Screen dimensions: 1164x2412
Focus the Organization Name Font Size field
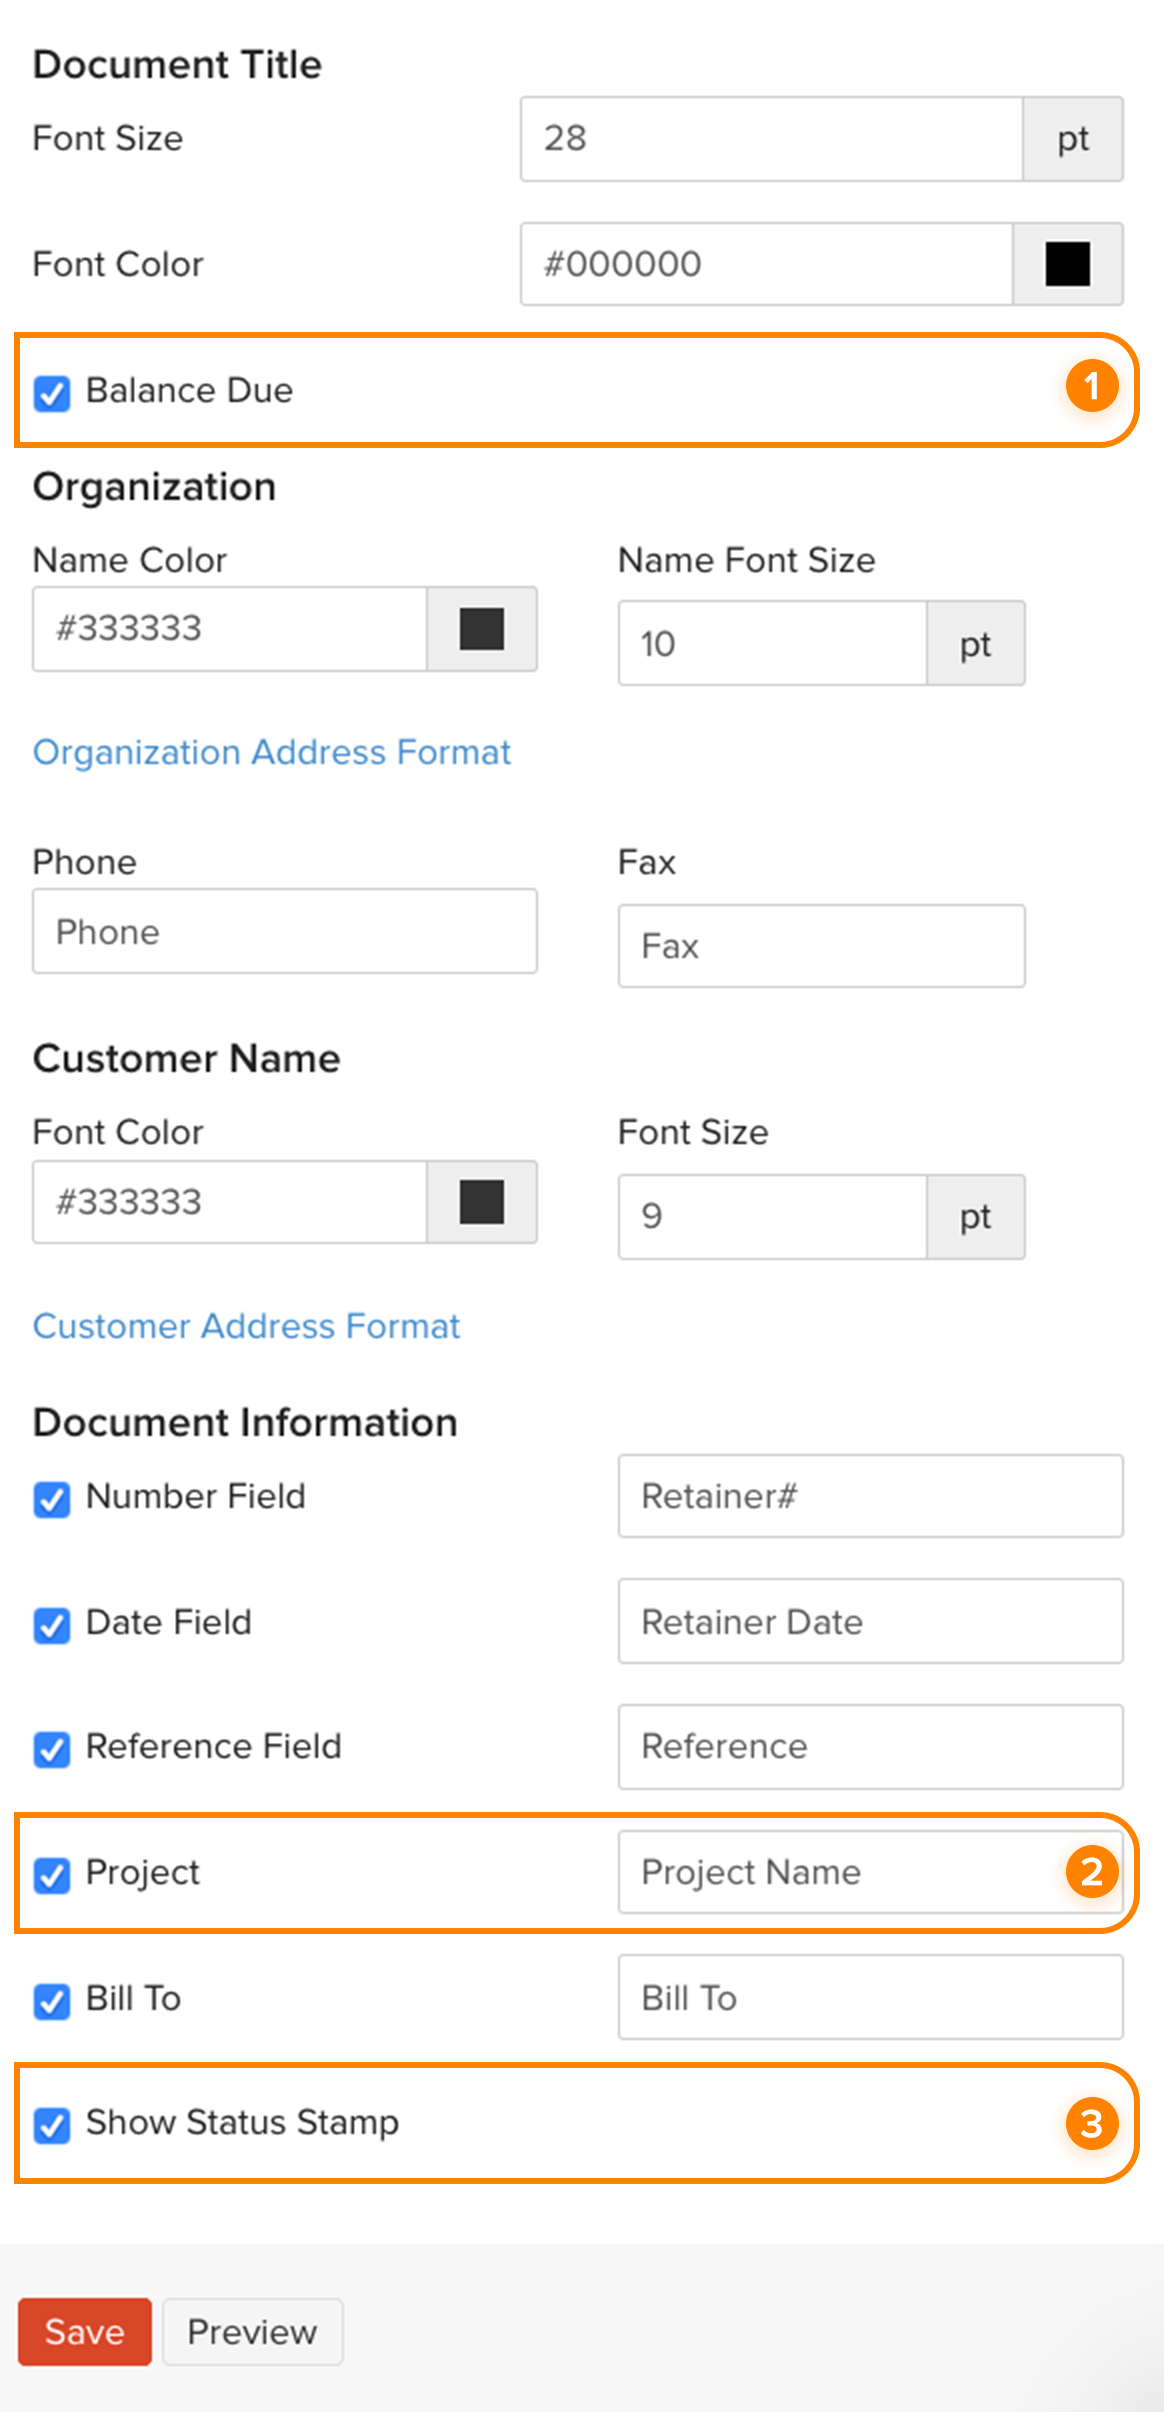pyautogui.click(x=772, y=644)
